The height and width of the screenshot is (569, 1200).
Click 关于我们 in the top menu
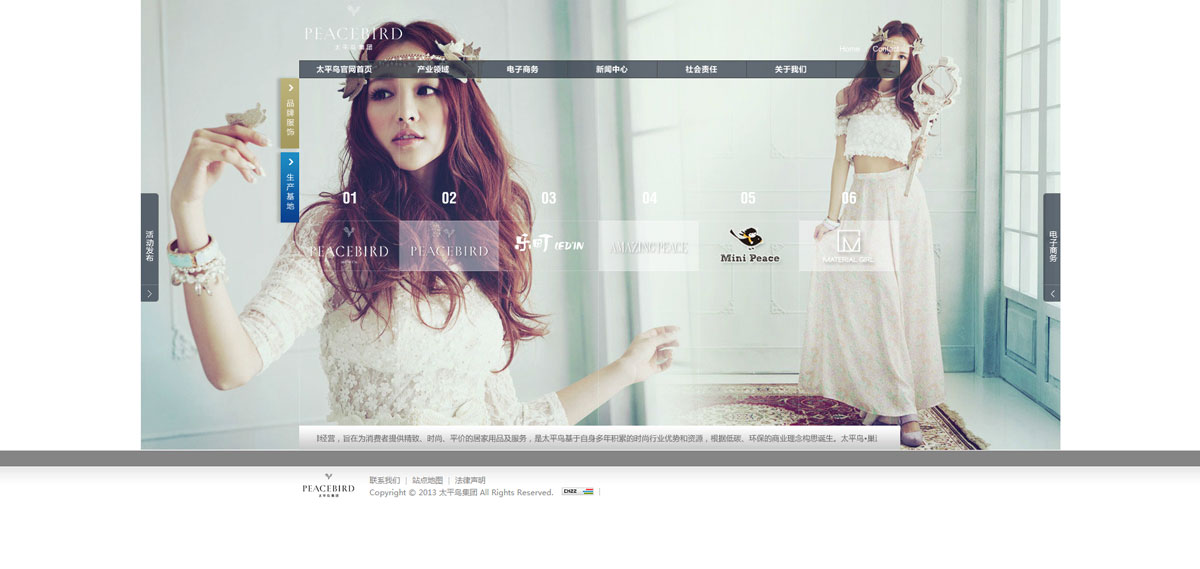pyautogui.click(x=790, y=70)
